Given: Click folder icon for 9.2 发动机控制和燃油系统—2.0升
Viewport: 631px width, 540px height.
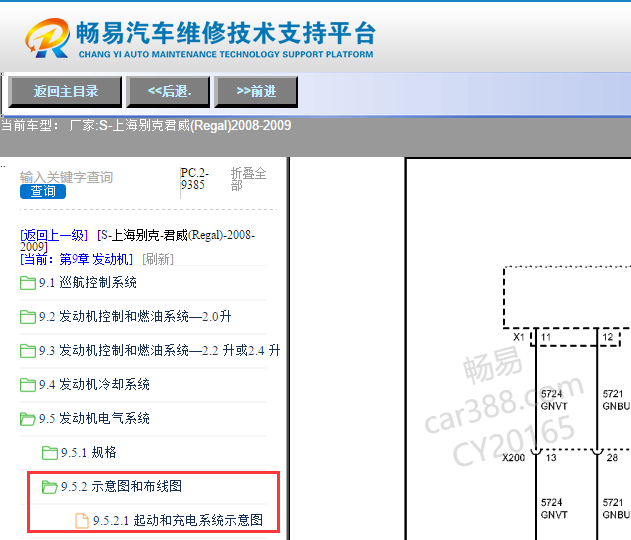Looking at the screenshot, I should click(x=28, y=317).
